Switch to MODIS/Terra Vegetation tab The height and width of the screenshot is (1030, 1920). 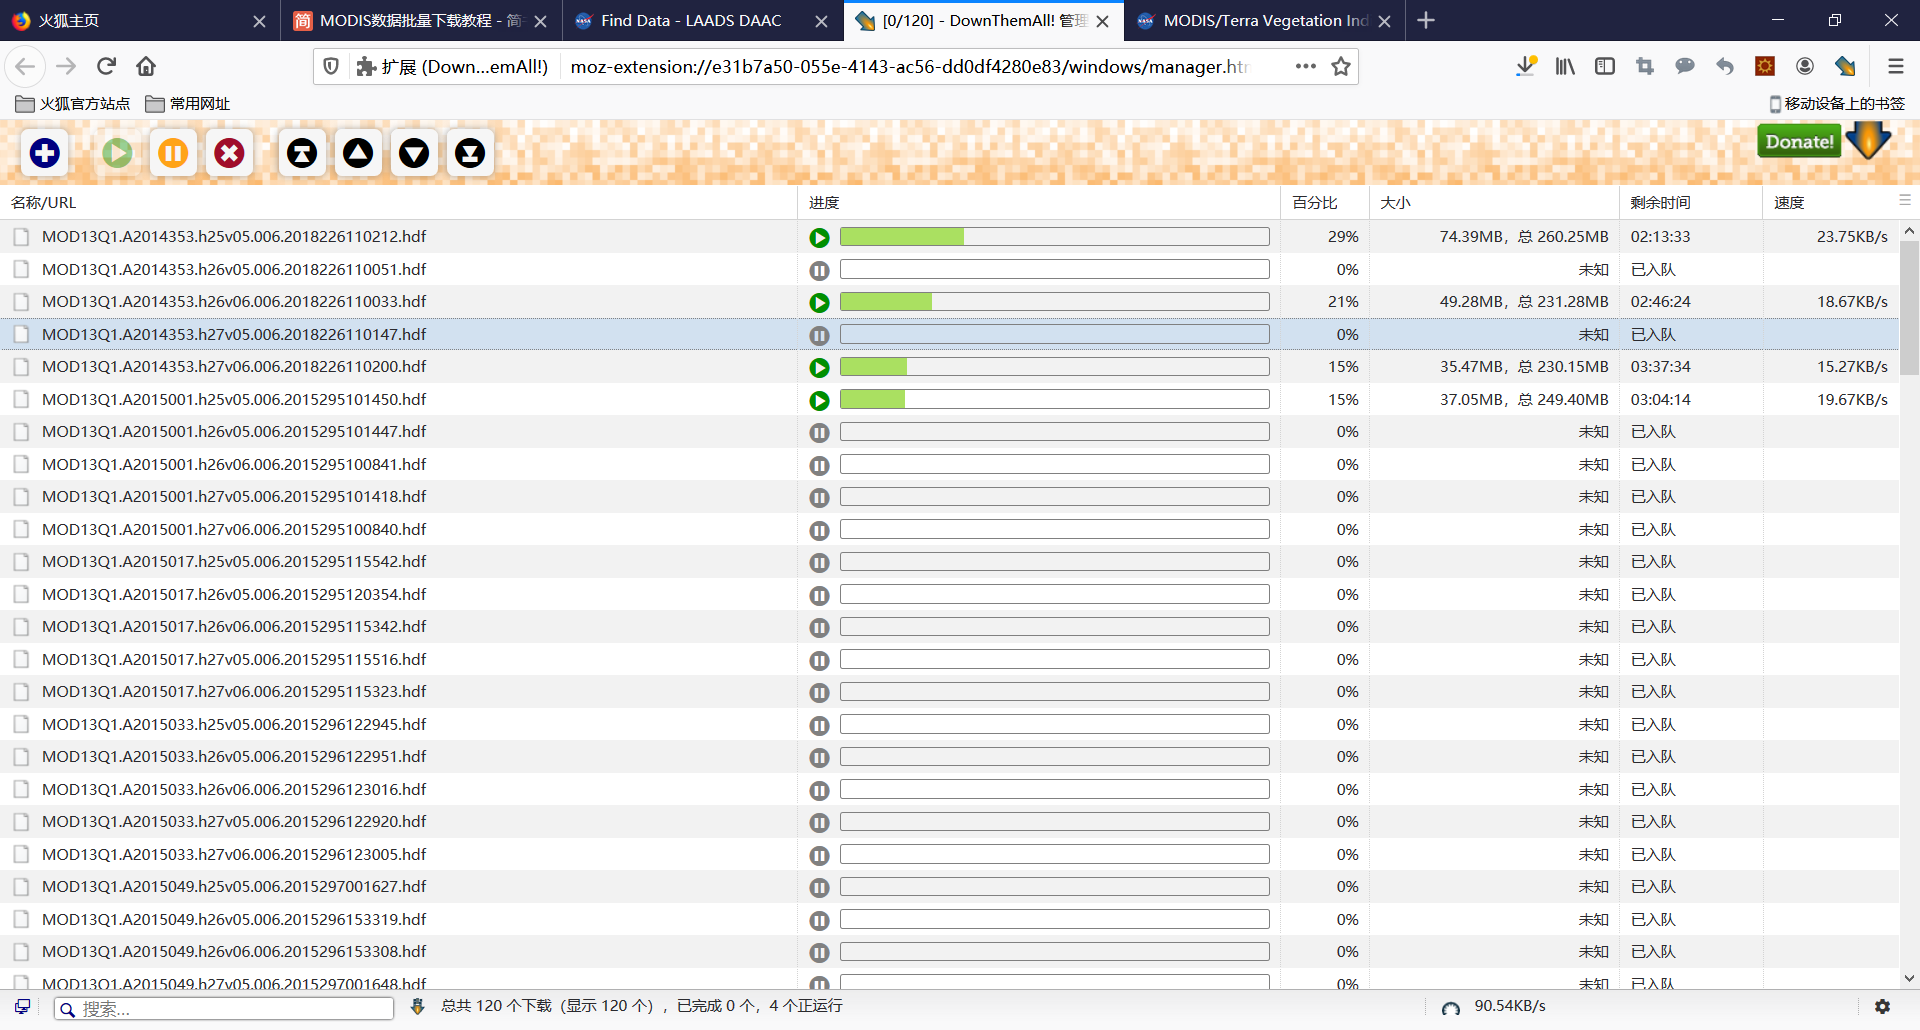coord(1265,20)
